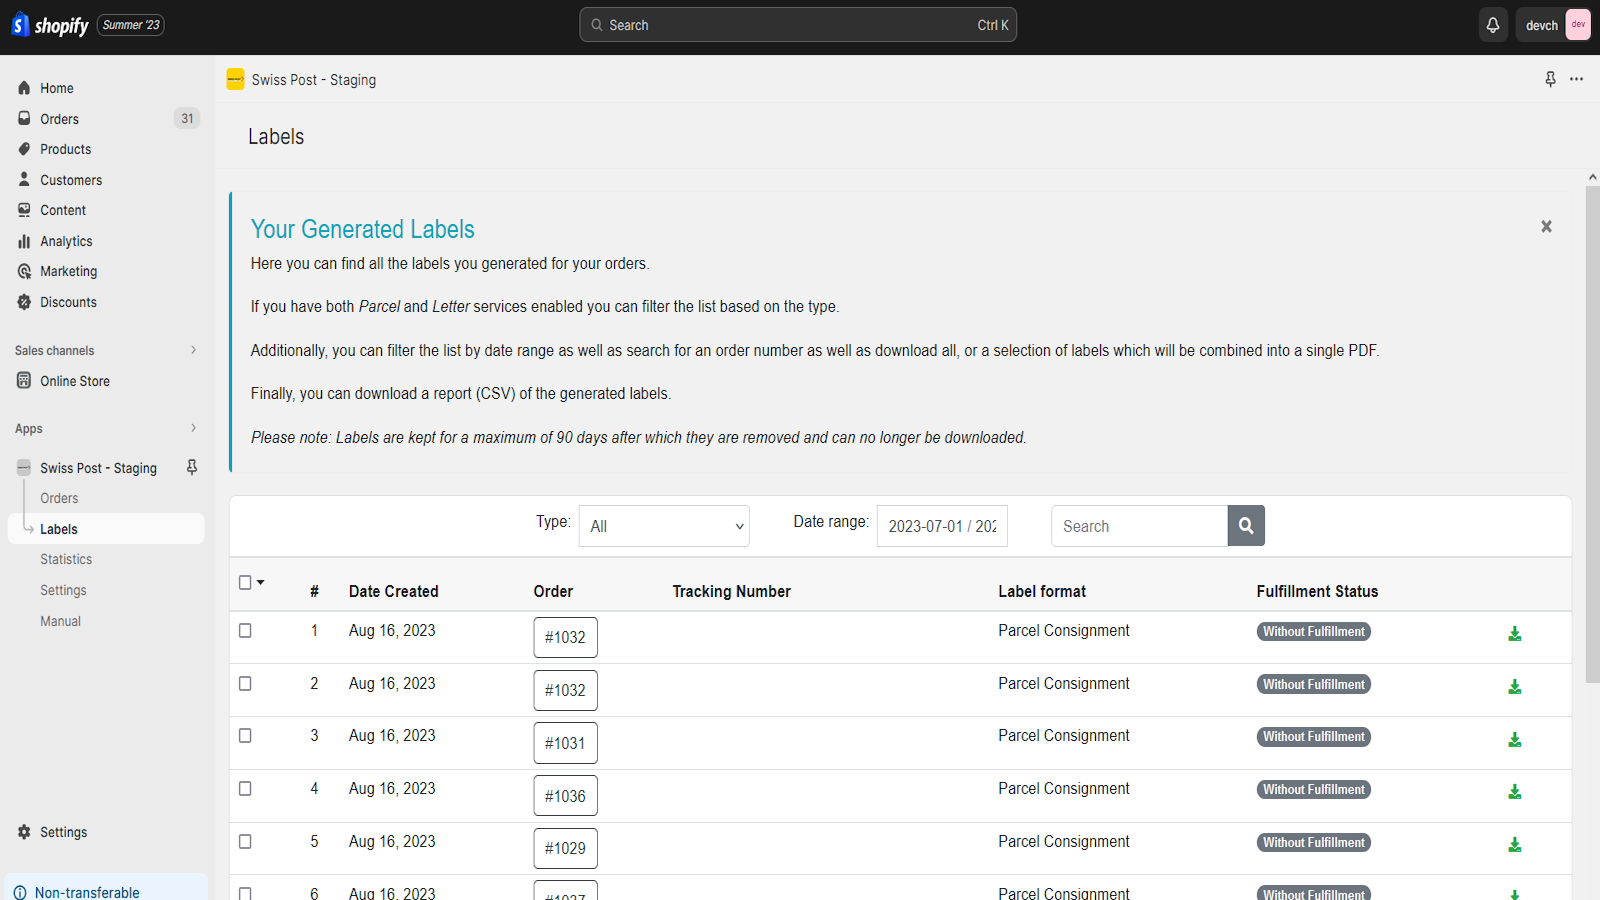Open the three-dot more options menu
The width and height of the screenshot is (1600, 900).
[x=1576, y=79]
